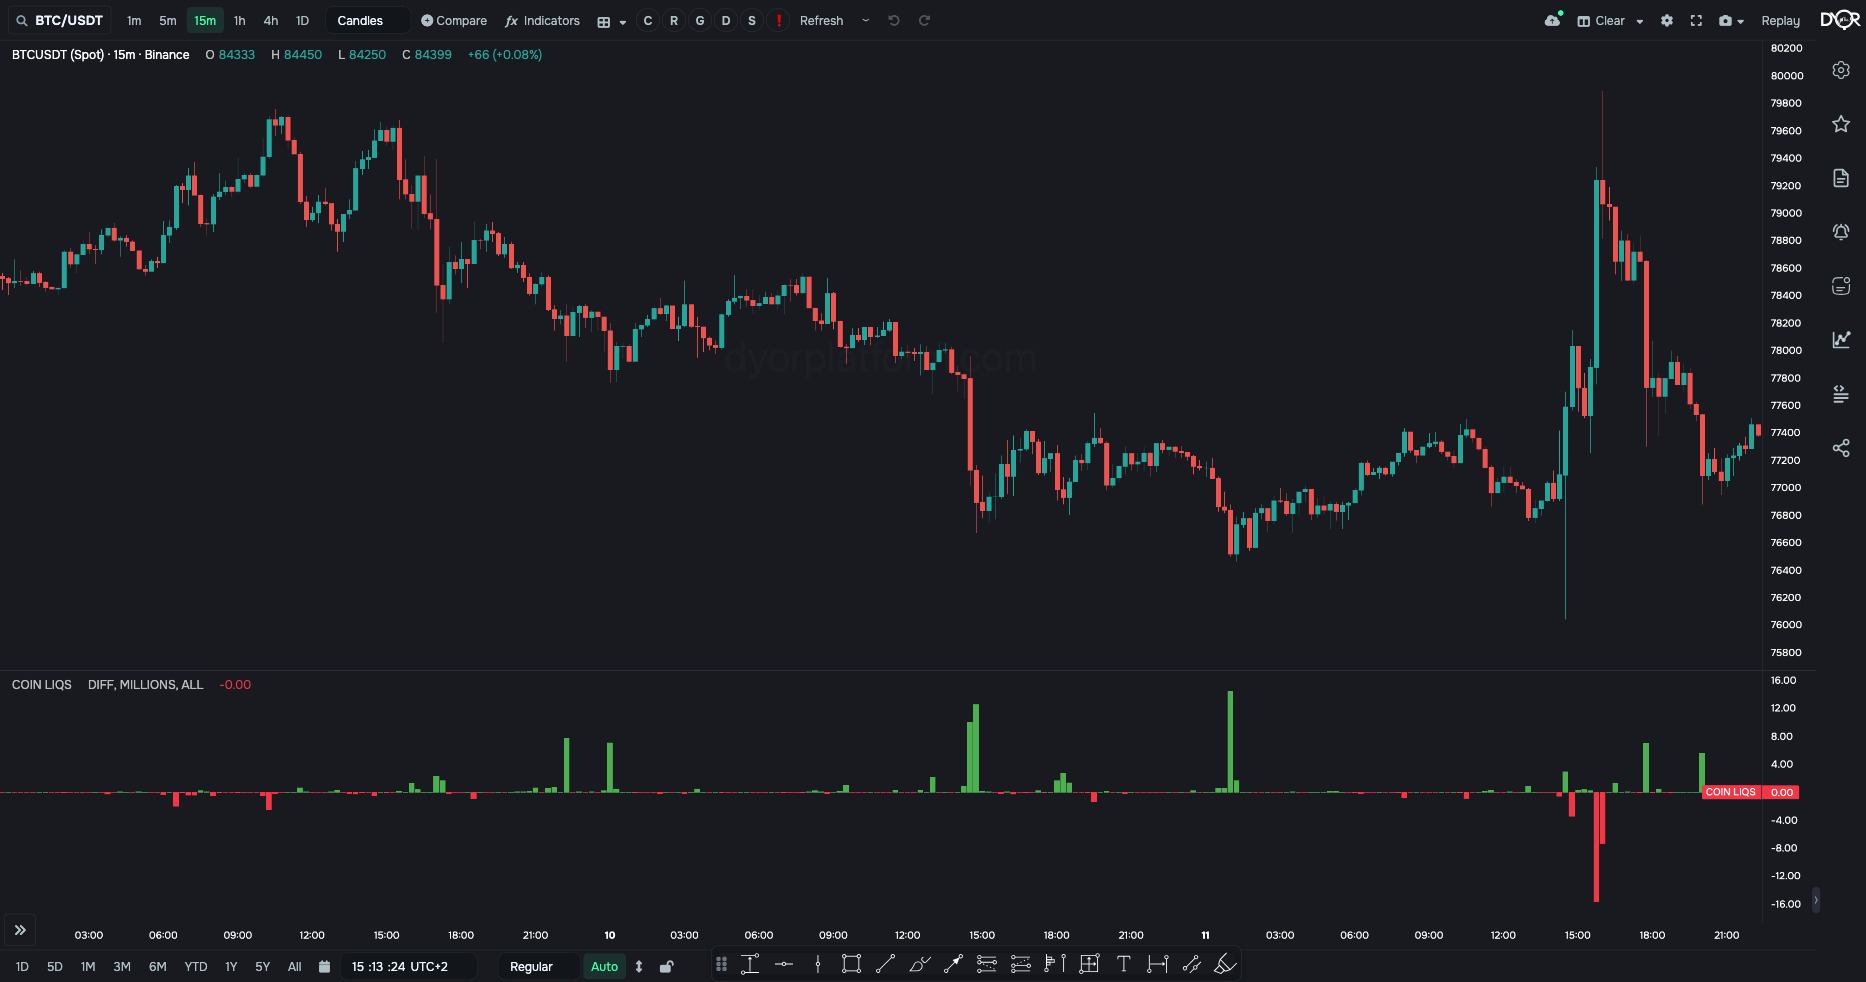Toggle the S circle button
This screenshot has width=1866, height=982.
tap(752, 20)
